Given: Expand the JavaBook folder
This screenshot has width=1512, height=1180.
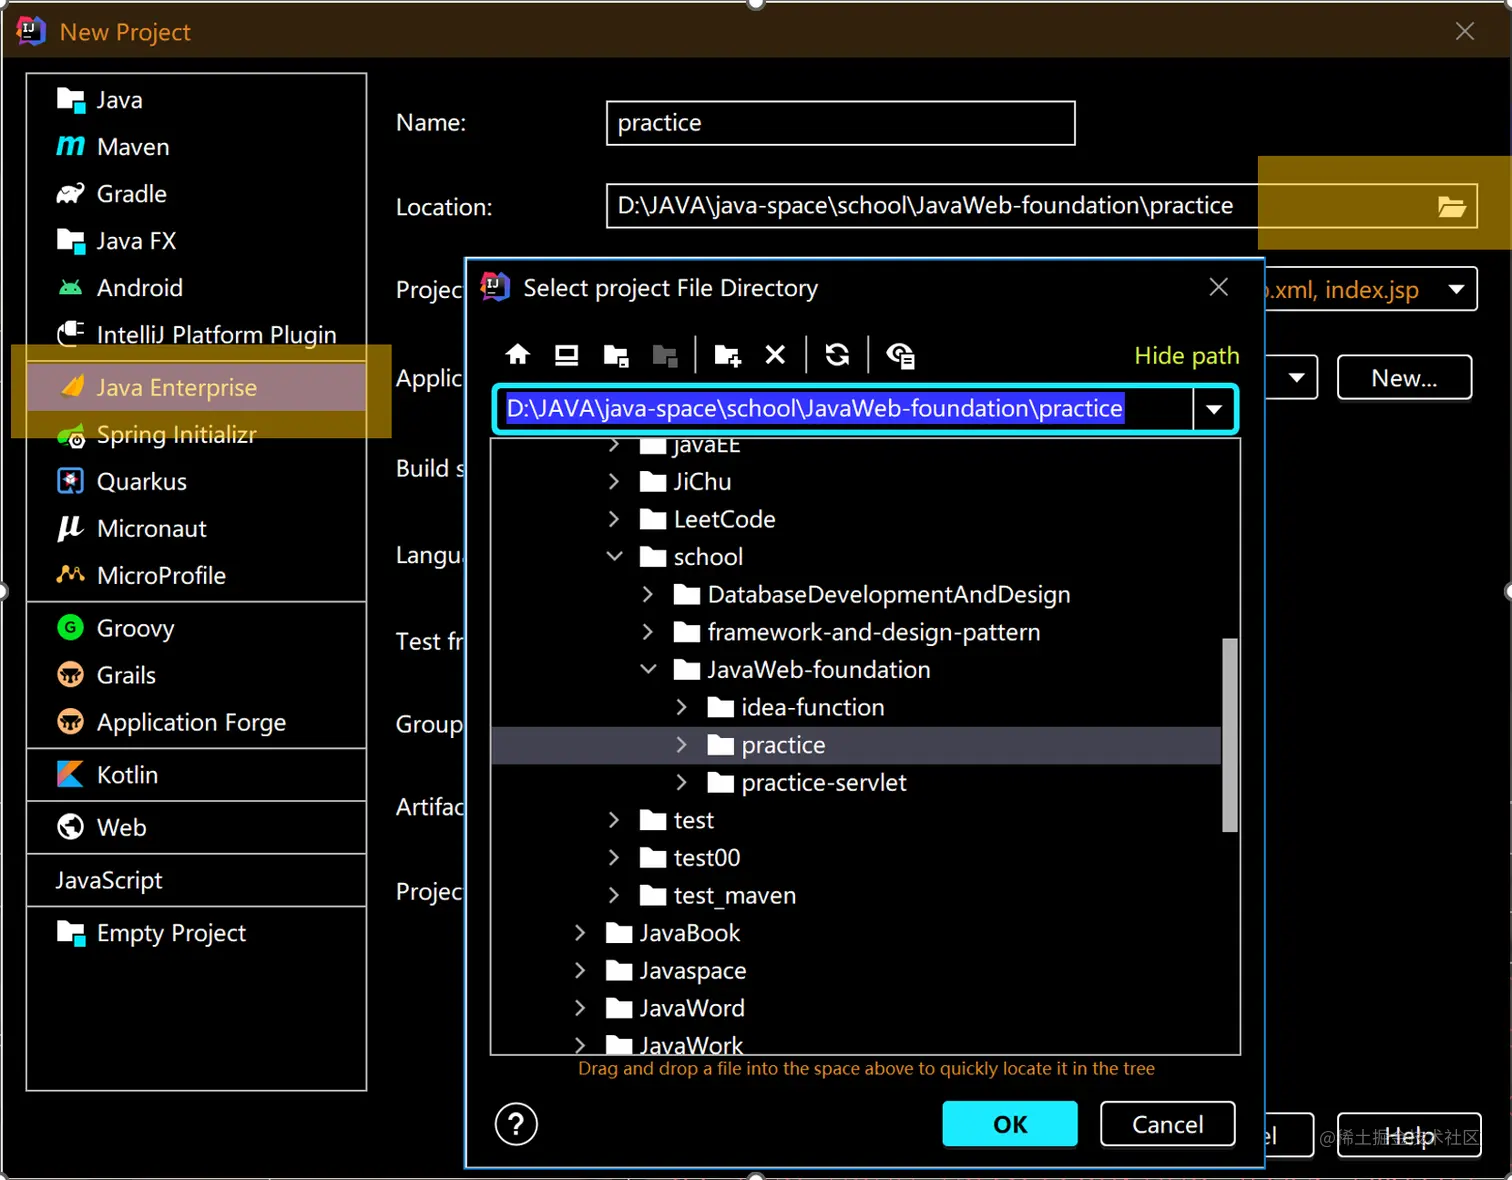Looking at the screenshot, I should tap(580, 933).
